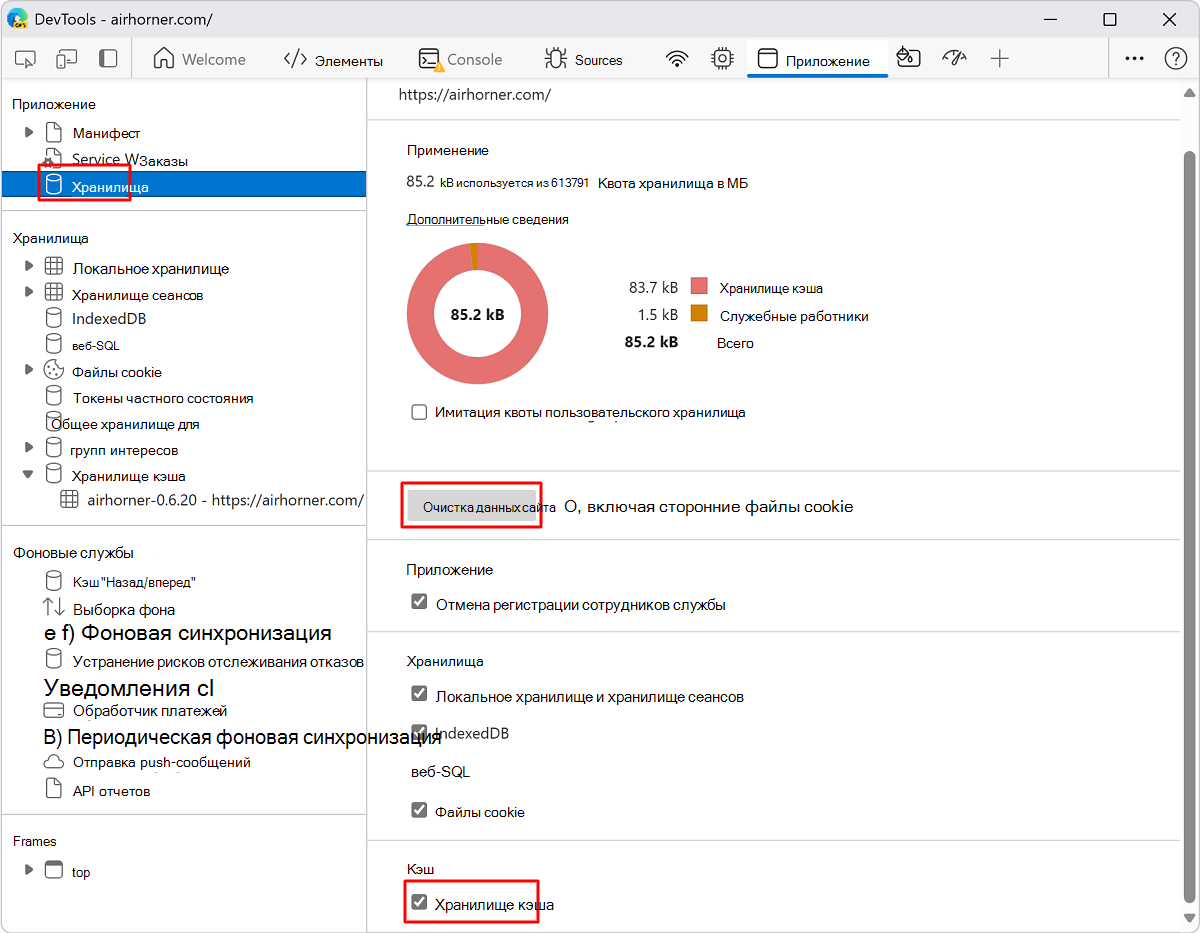Viewport: 1200px width, 933px height.
Task: Open the Performance chip icon tab
Action: pyautogui.click(x=722, y=59)
